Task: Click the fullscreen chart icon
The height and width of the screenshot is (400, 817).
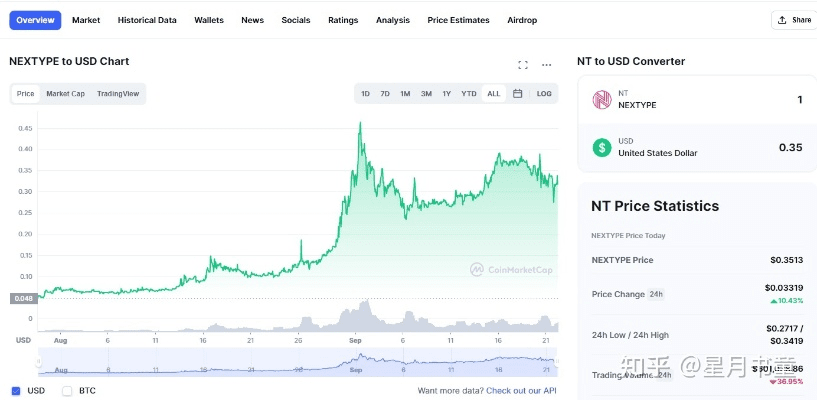Action: point(522,65)
